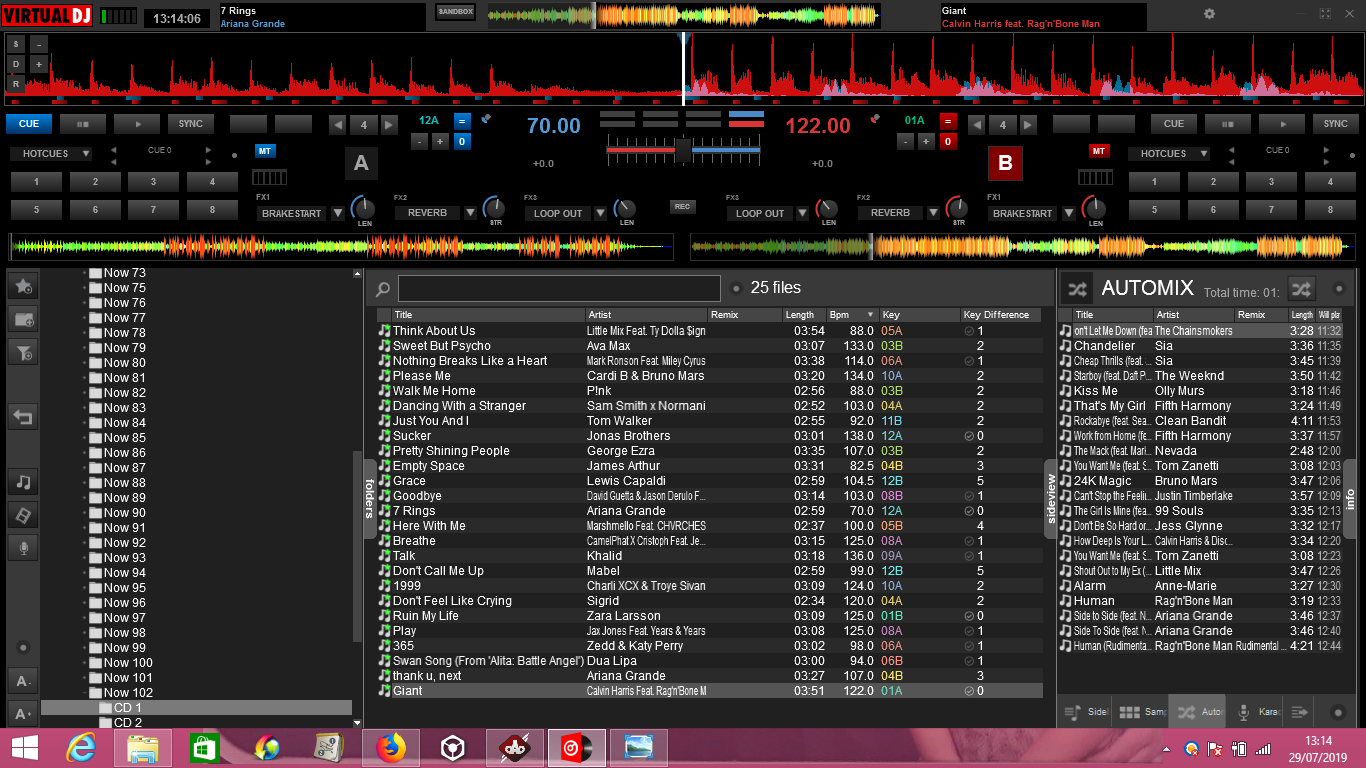Image resolution: width=1366 pixels, height=768 pixels.
Task: Click the search magnifier icon
Action: coord(382,290)
